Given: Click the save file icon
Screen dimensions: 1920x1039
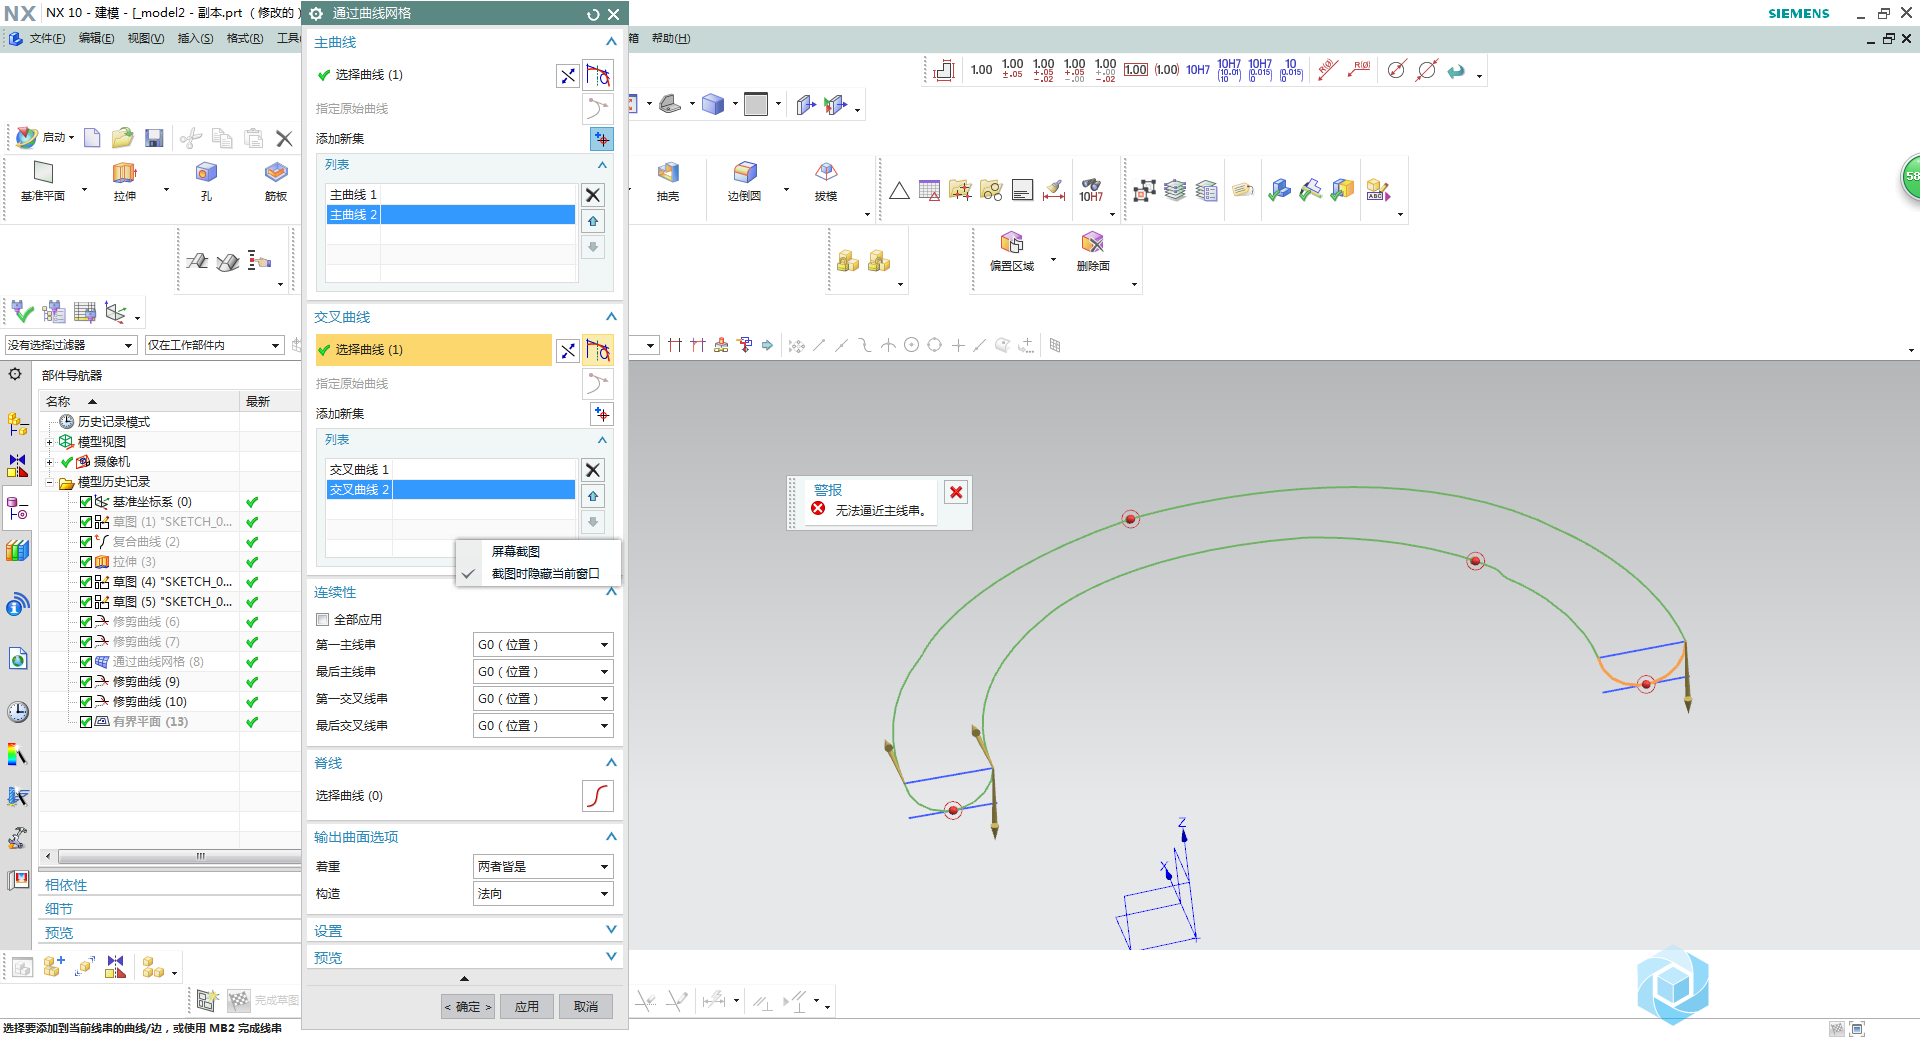Looking at the screenshot, I should point(154,138).
